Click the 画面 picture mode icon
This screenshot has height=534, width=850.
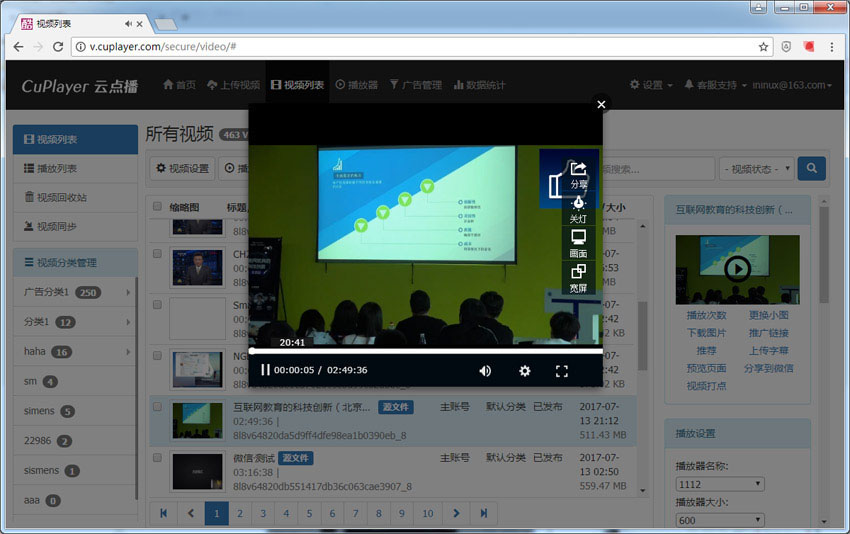pos(578,244)
